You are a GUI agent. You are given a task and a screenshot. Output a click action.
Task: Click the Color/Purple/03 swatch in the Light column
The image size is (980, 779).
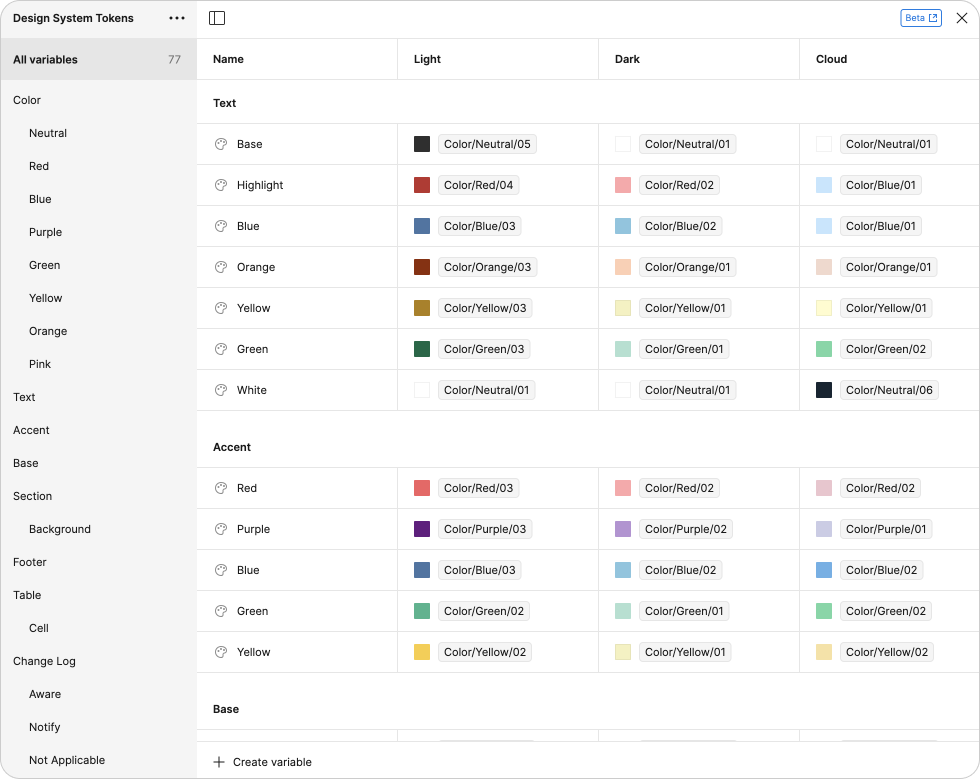422,529
